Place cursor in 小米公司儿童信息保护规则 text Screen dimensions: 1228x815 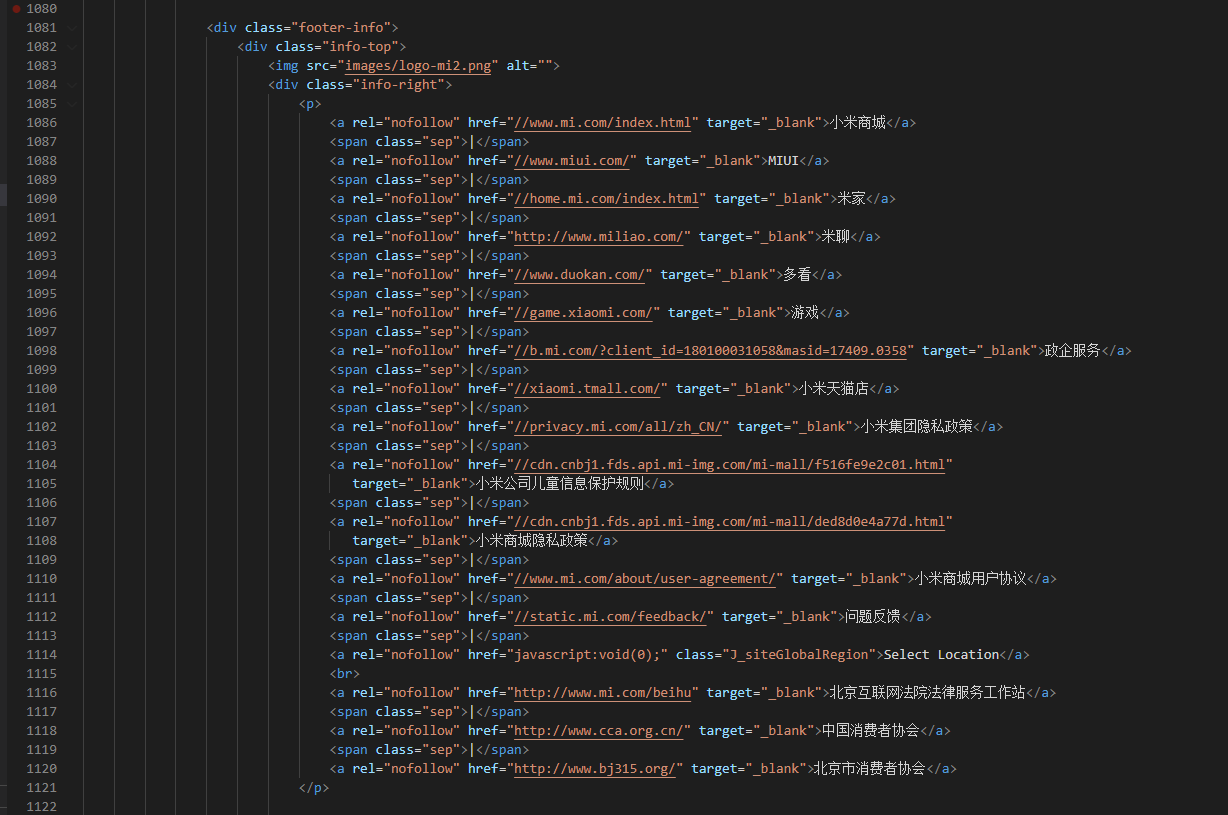559,483
